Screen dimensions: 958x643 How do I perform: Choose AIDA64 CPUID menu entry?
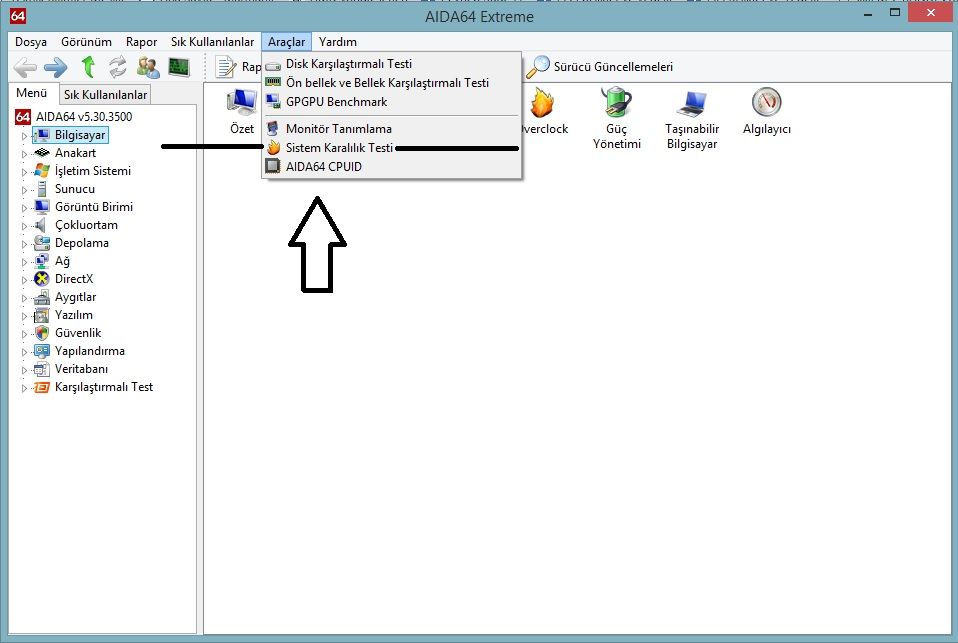[392, 166]
